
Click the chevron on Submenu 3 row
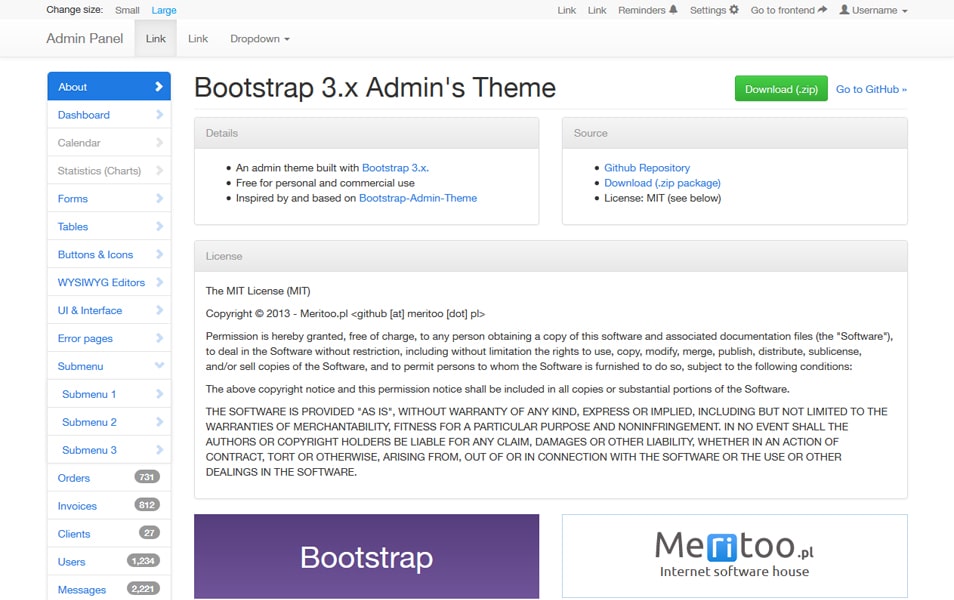159,450
